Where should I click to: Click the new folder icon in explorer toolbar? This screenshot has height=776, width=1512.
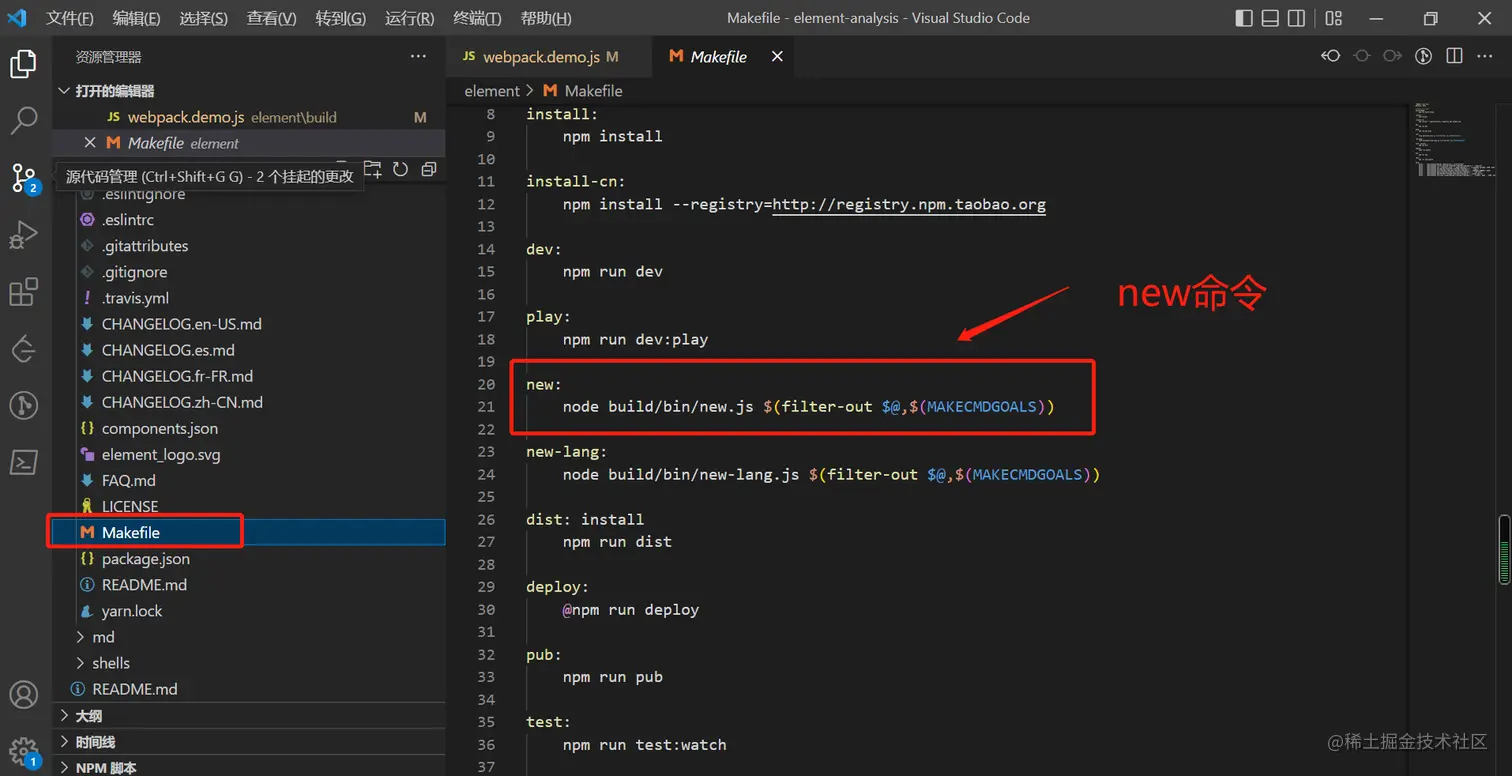(372, 169)
